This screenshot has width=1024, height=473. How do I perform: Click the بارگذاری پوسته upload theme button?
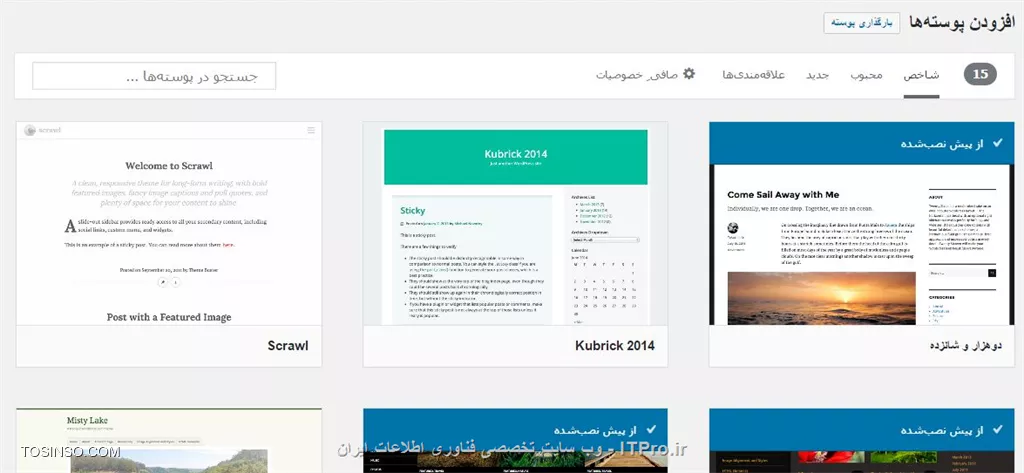pos(861,23)
